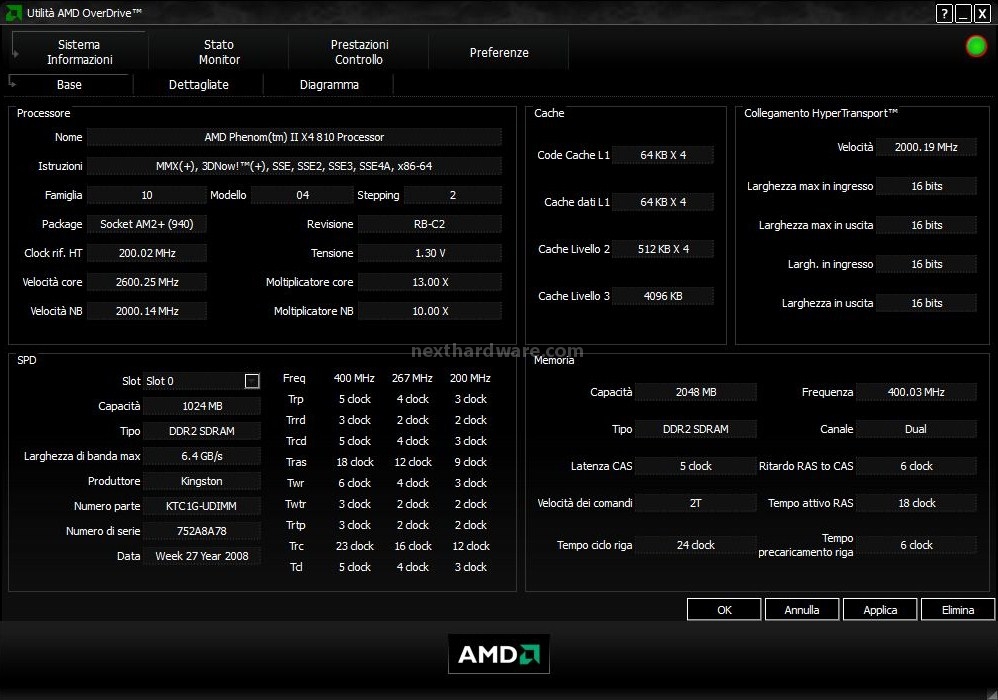Viewport: 998px width, 700px height.
Task: Click the Larghezza max in ingresso value
Action: [926, 186]
